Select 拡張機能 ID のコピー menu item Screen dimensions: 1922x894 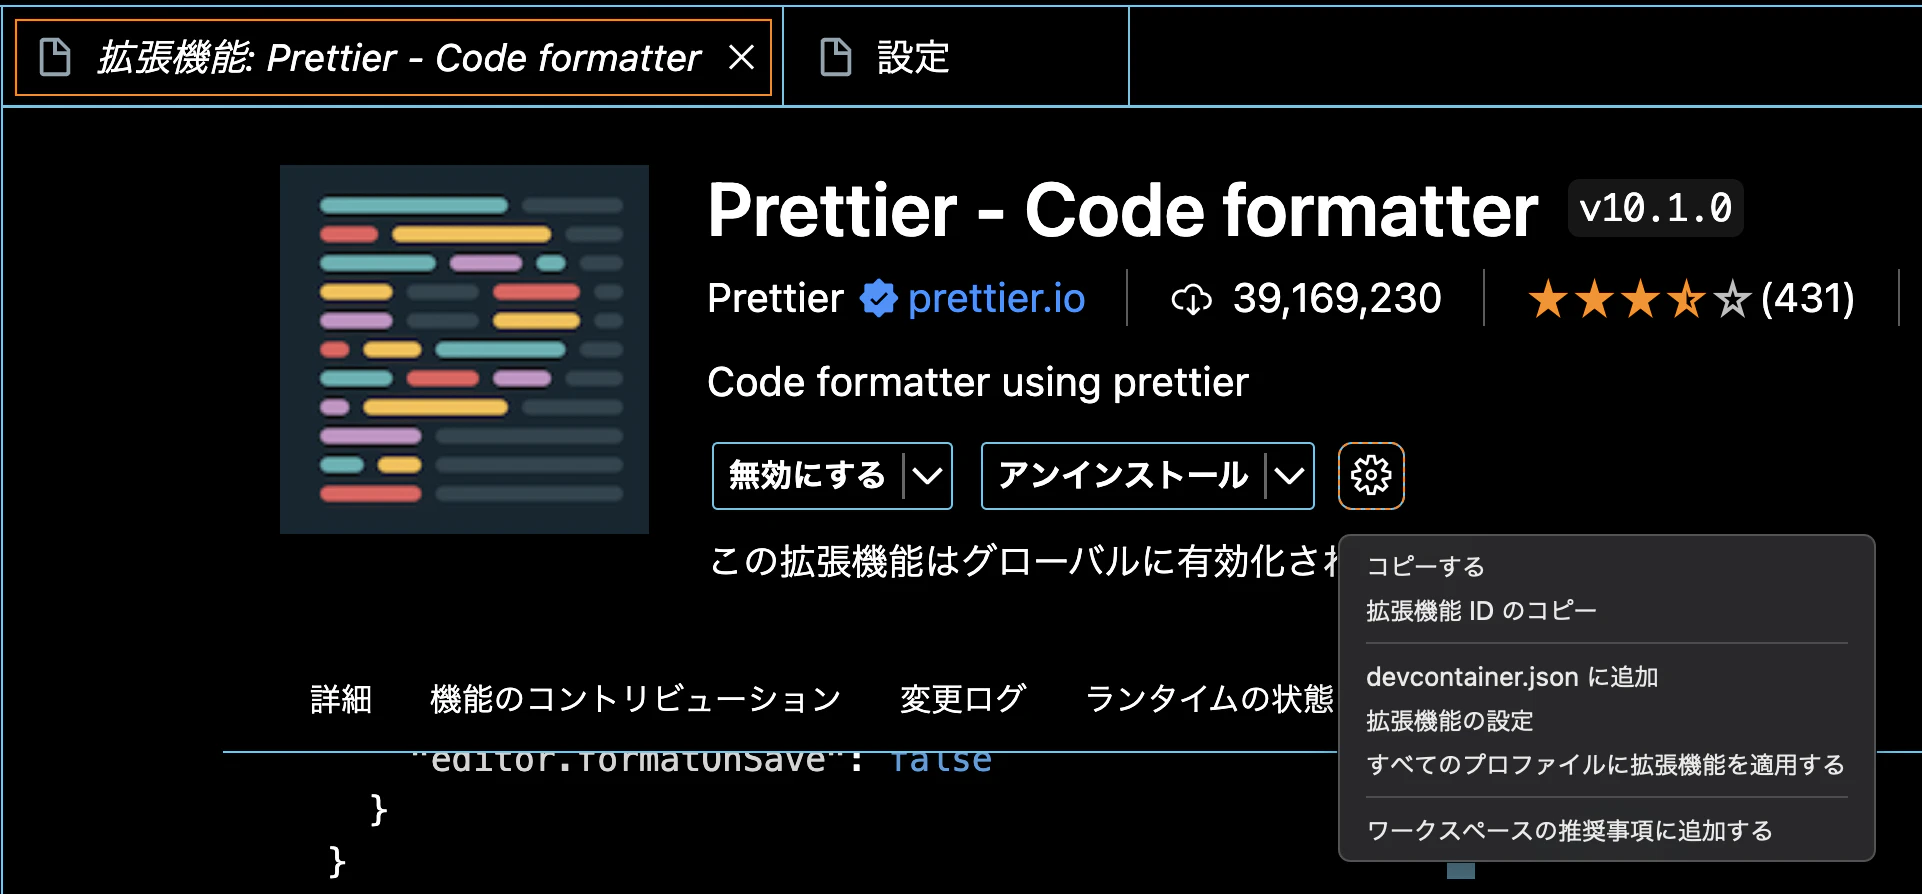[1606, 610]
